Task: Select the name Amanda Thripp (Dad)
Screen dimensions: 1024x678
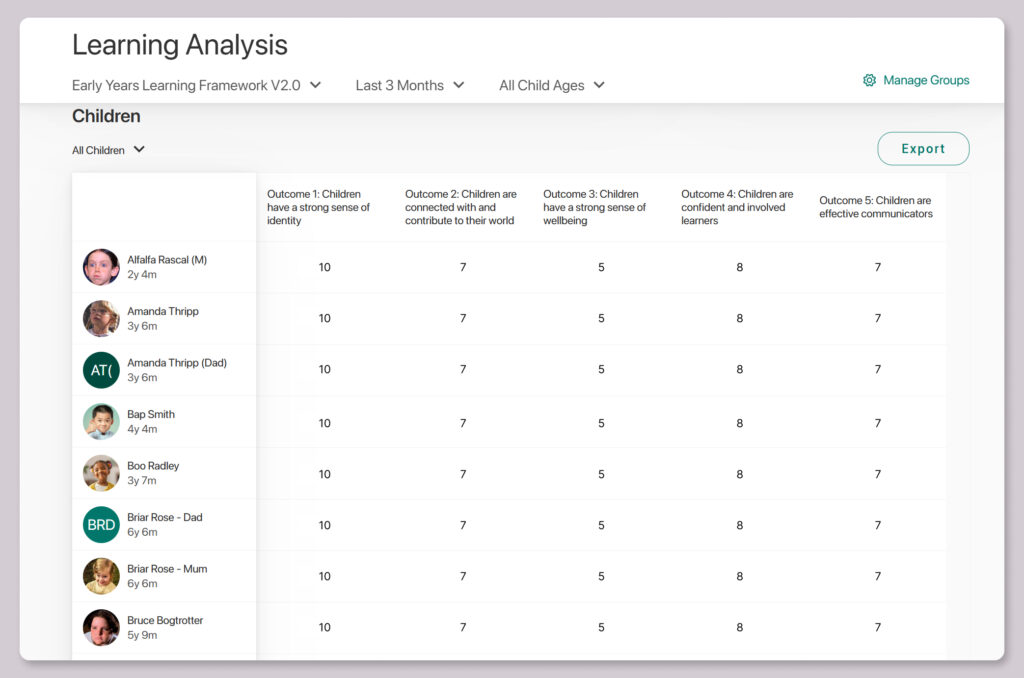Action: (x=177, y=363)
